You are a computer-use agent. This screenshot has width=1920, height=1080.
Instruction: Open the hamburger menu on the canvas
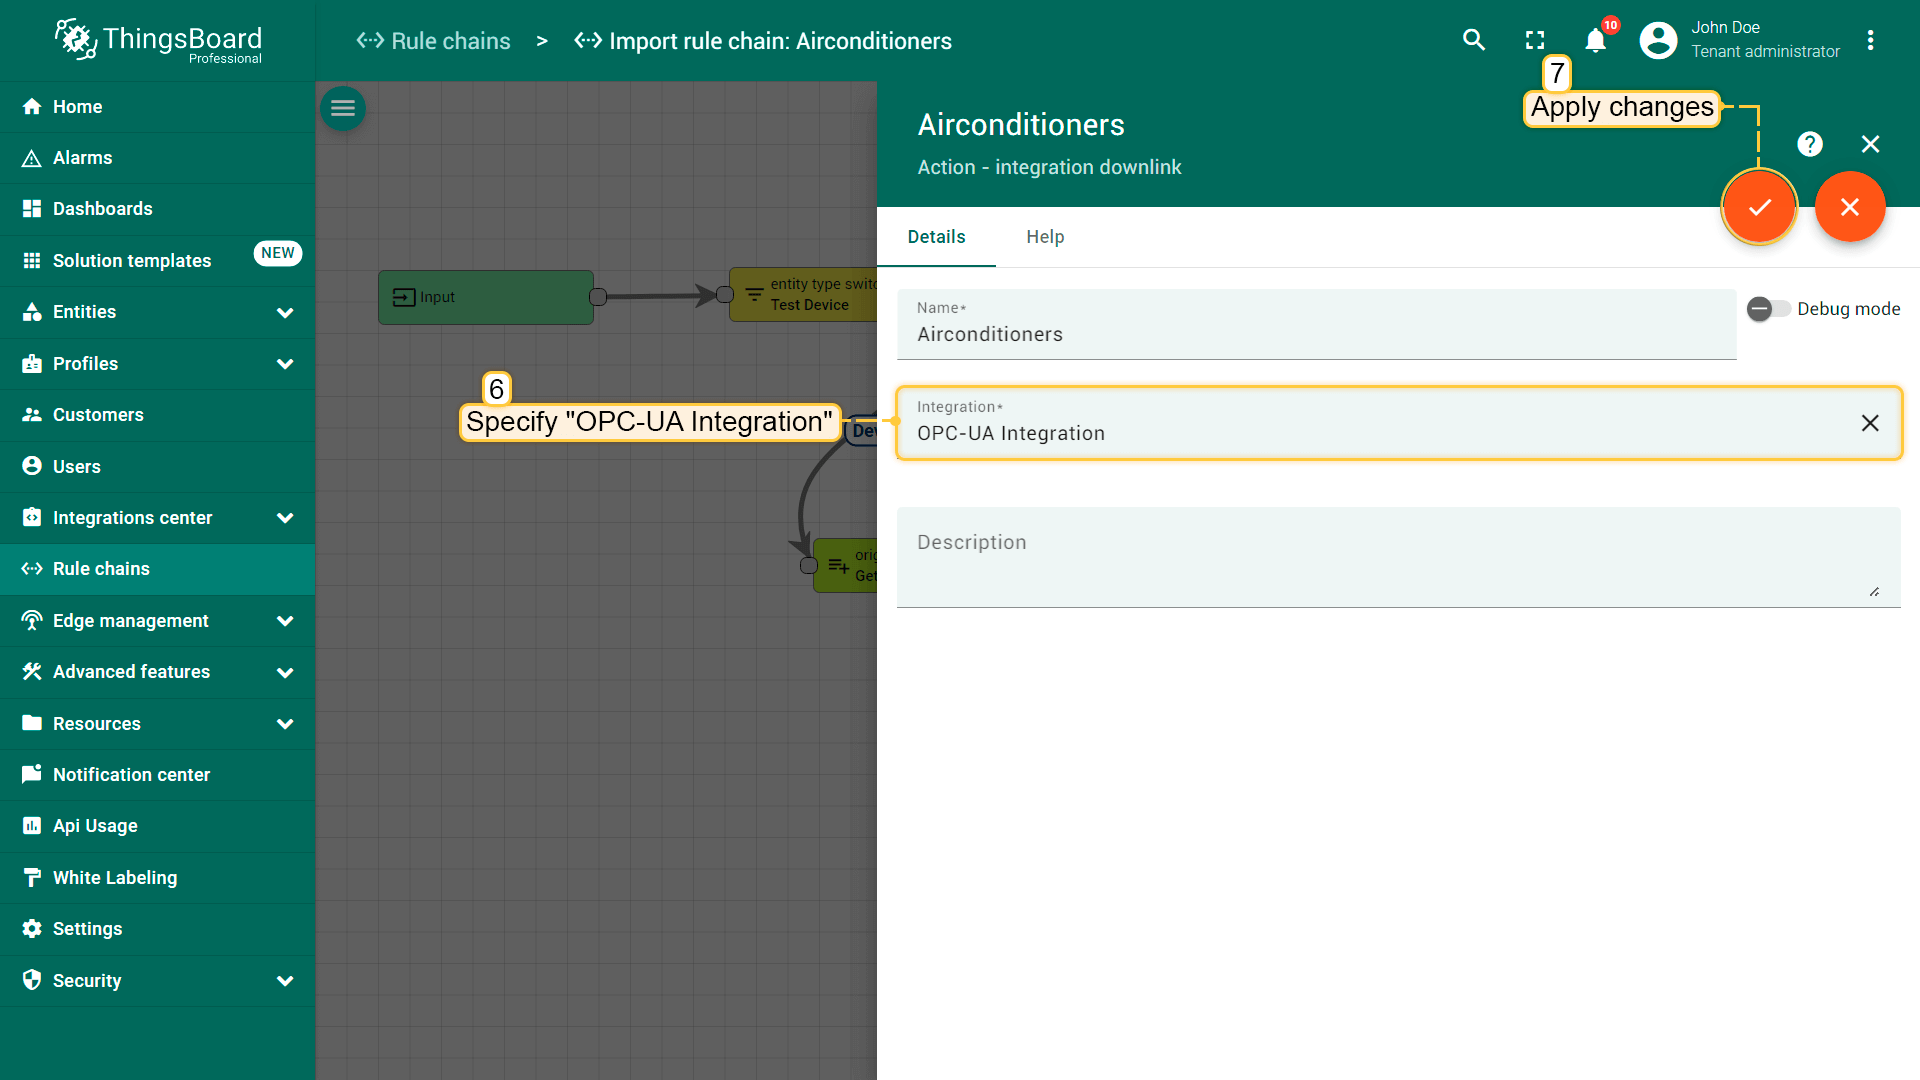tap(343, 108)
